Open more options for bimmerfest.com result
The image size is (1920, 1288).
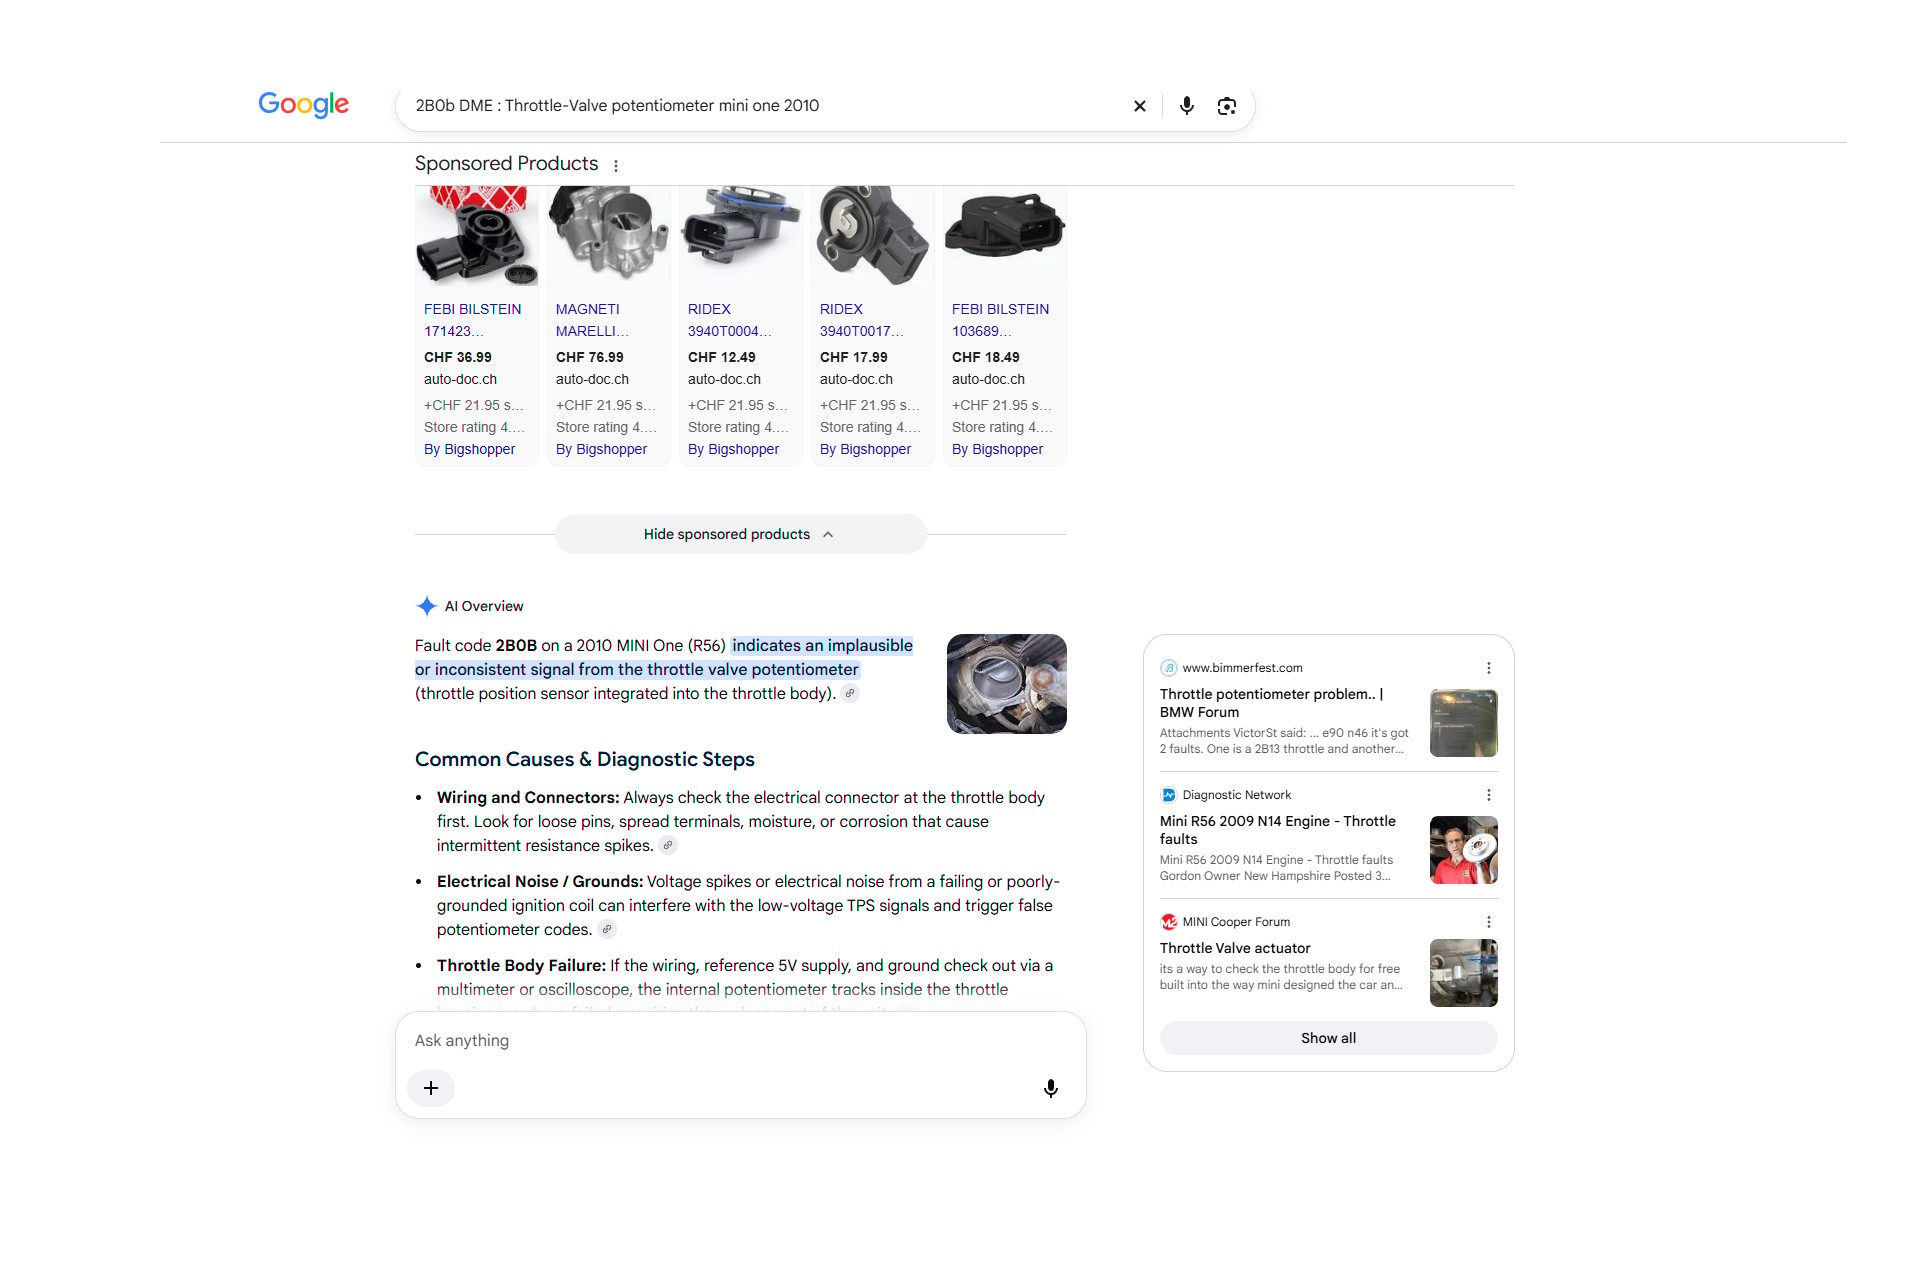1489,668
